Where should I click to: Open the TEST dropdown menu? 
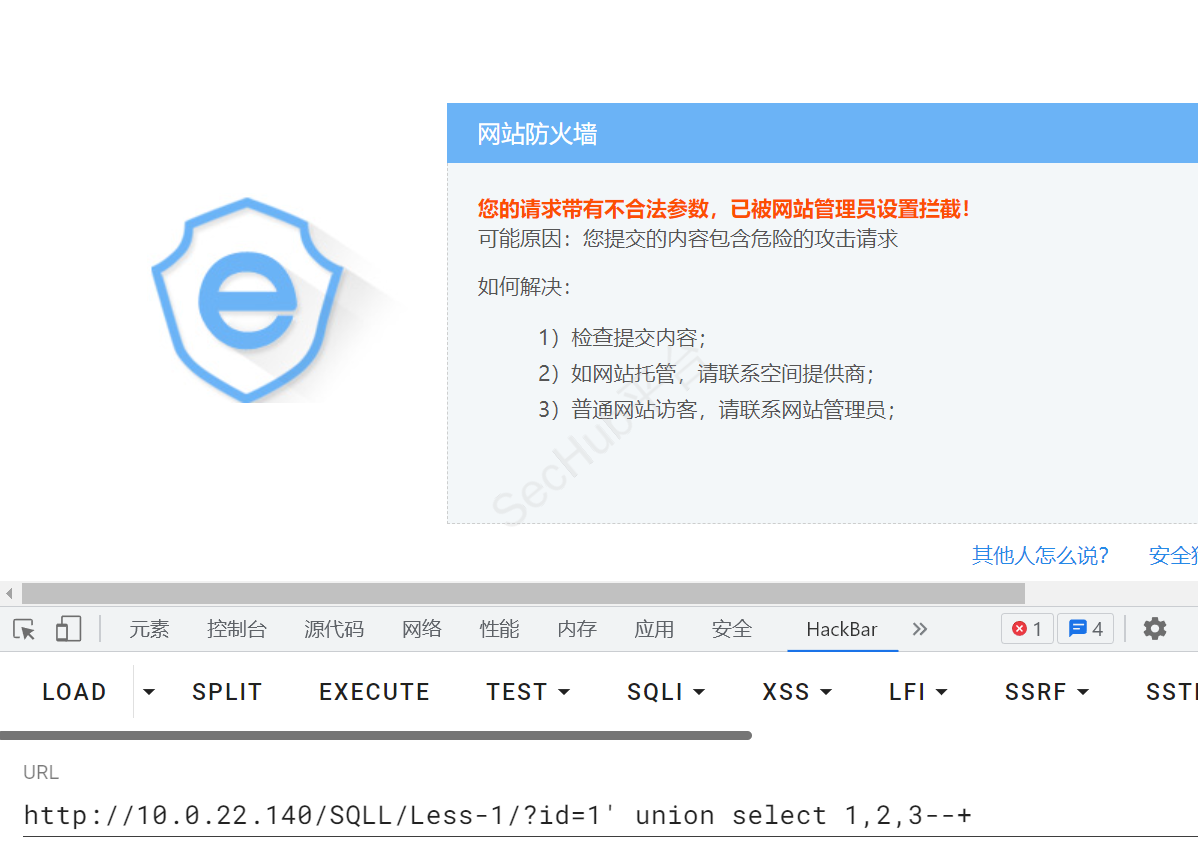528,692
